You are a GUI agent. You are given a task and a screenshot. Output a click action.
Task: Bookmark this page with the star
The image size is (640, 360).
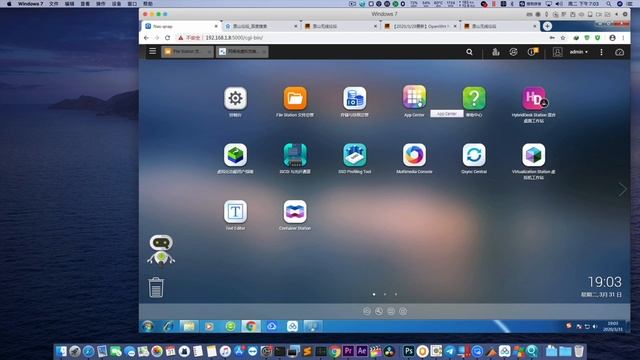coord(563,38)
